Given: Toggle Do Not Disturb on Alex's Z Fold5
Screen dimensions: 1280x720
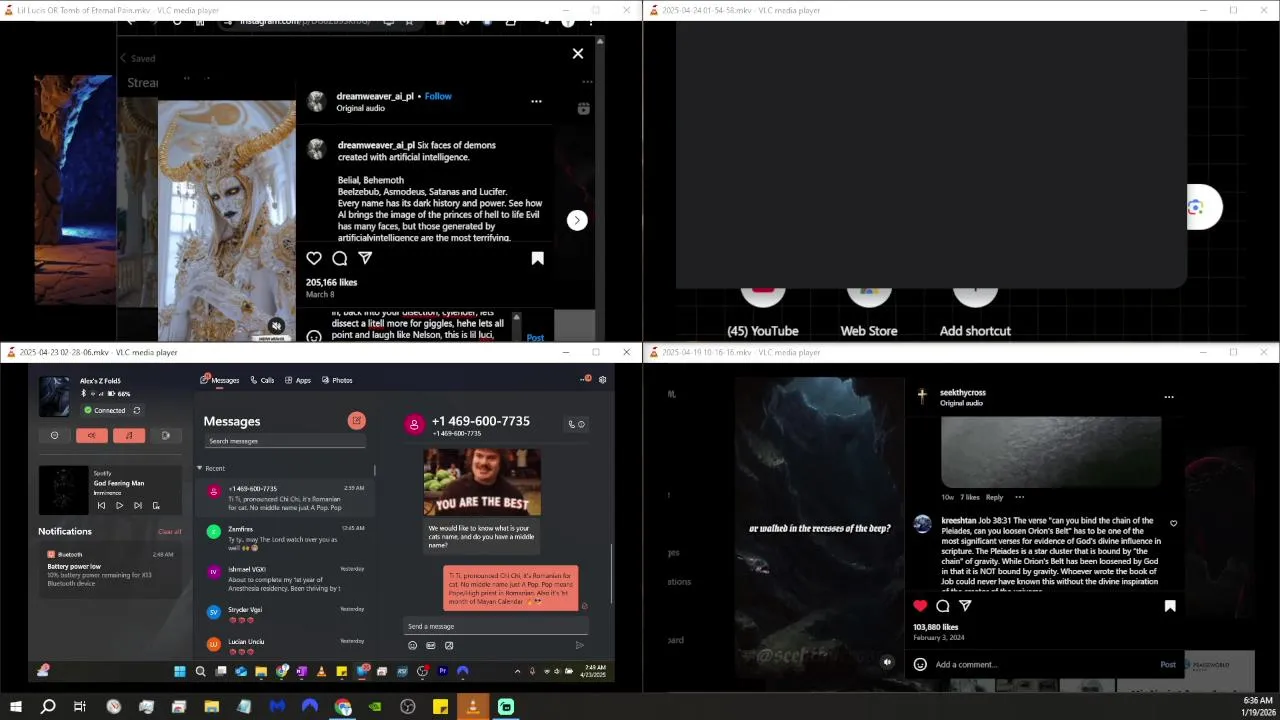Looking at the screenshot, I should 54,435.
